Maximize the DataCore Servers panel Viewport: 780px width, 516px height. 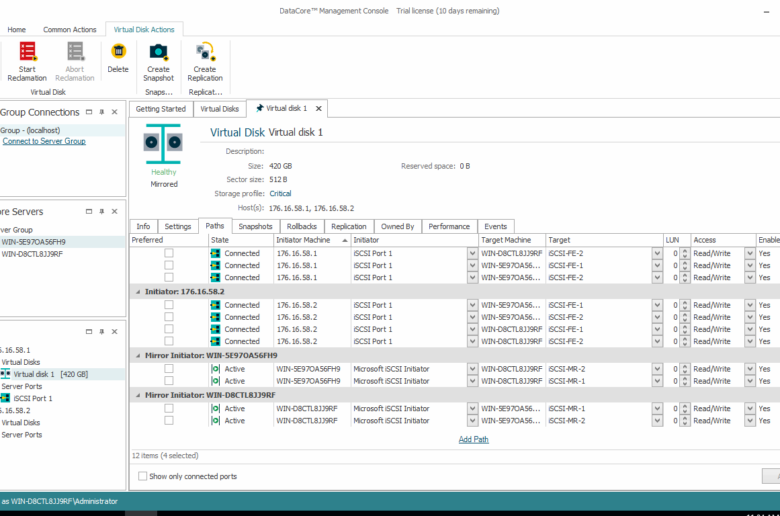tap(89, 211)
